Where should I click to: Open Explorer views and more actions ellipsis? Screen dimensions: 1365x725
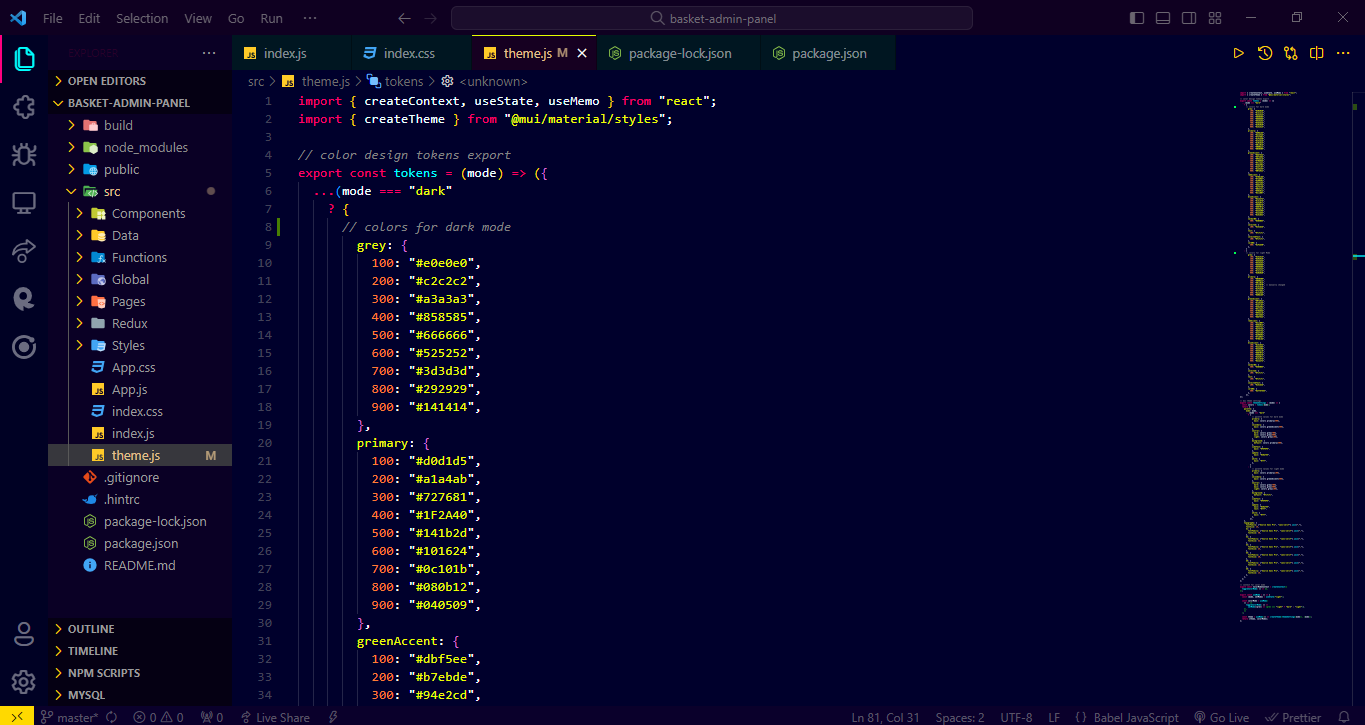point(208,53)
